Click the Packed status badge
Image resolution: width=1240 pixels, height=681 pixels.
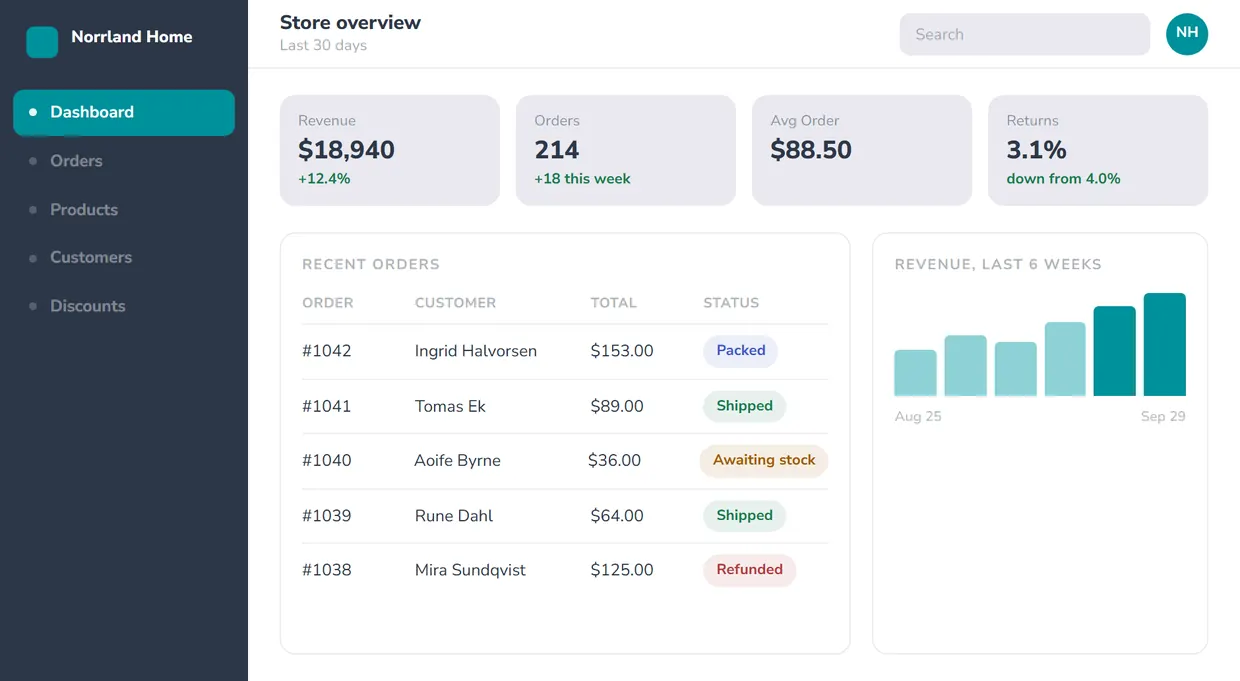741,351
